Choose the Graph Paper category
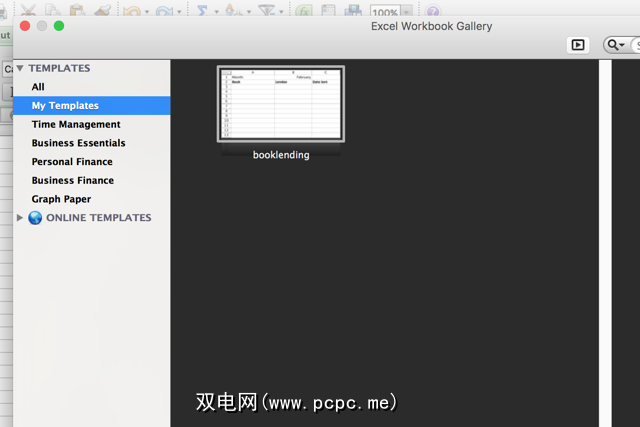The height and width of the screenshot is (427, 640). pos(61,199)
